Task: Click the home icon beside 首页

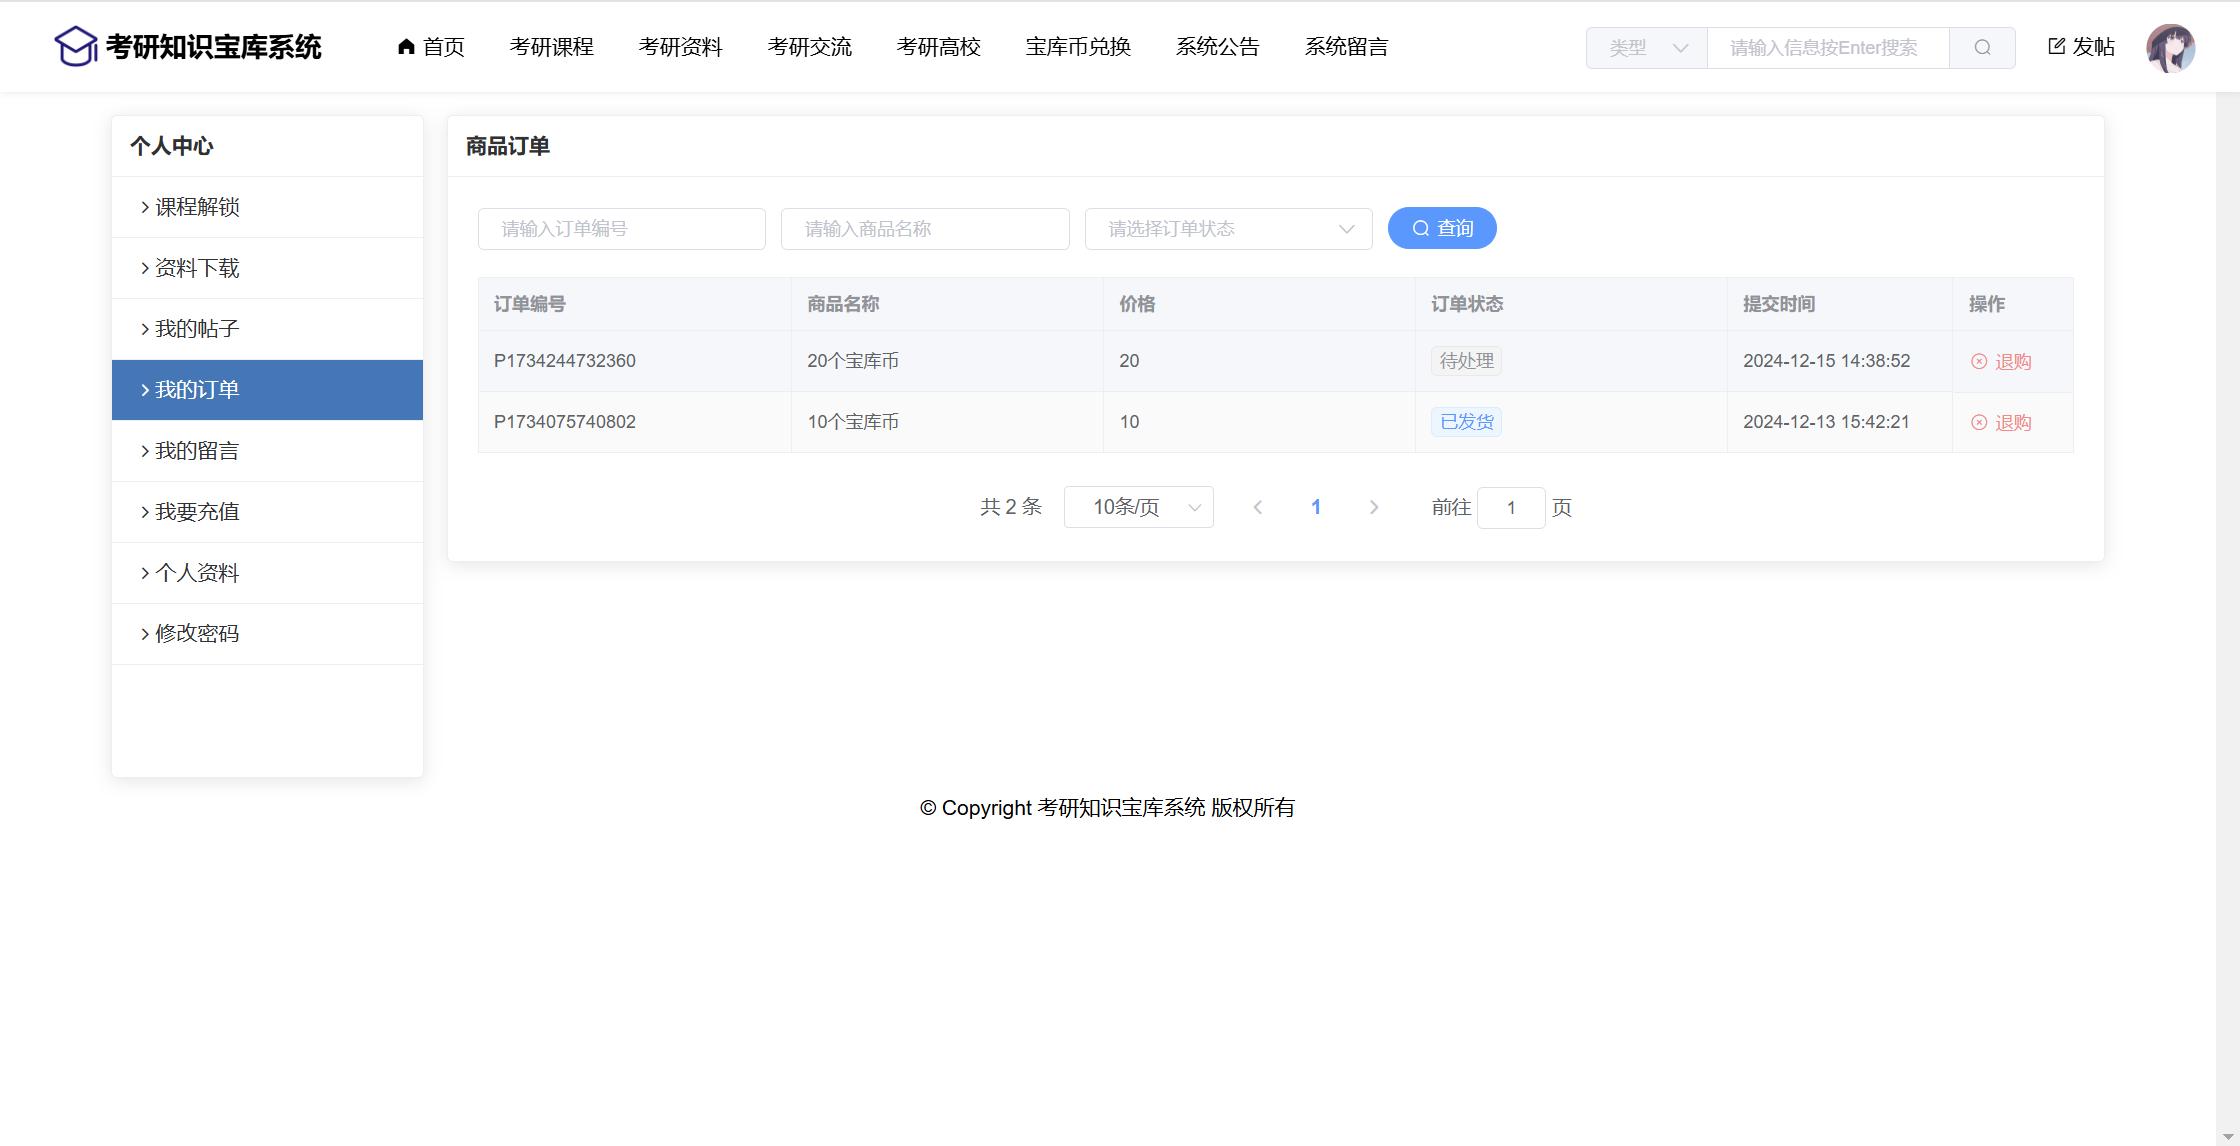Action: (406, 46)
